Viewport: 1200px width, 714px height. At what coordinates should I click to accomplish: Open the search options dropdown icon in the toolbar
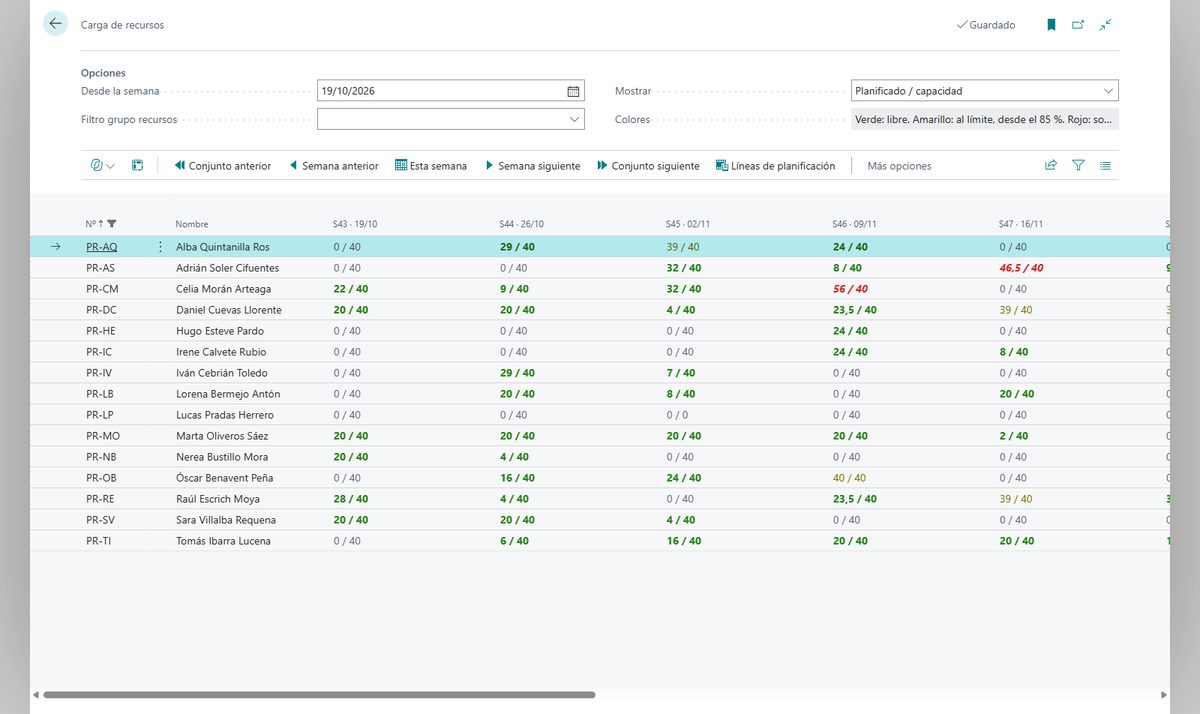click(103, 166)
